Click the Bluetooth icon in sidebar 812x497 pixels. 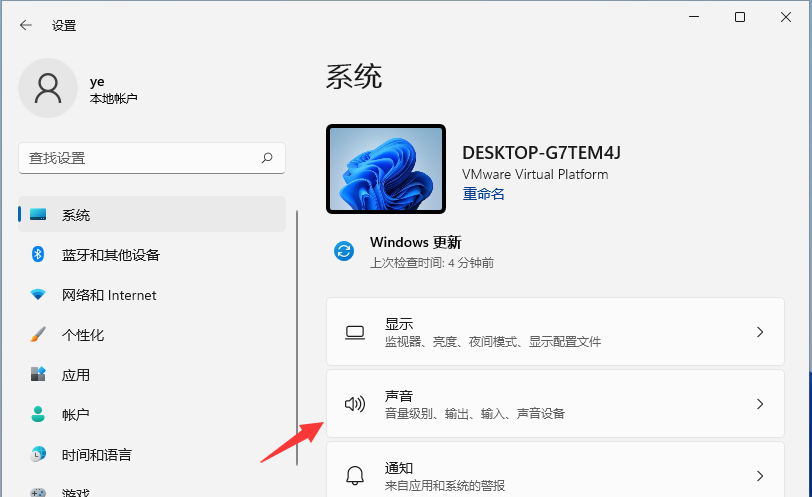tap(38, 255)
